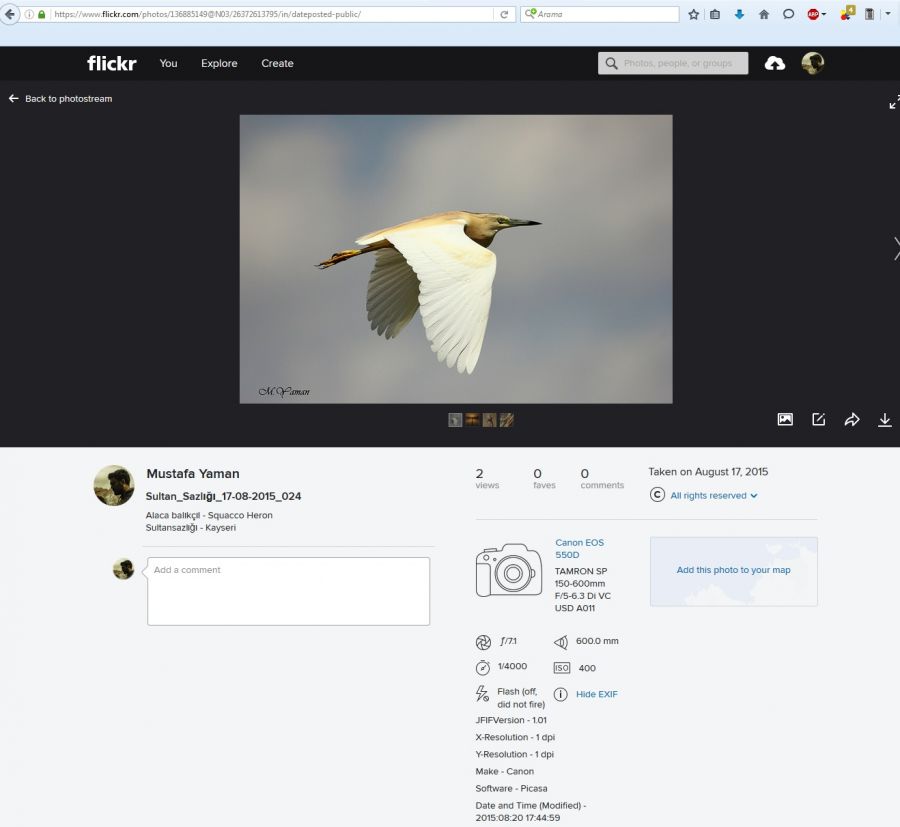Select the first thumbnail below the photo
Image resolution: width=900 pixels, height=827 pixels.
pyautogui.click(x=455, y=420)
